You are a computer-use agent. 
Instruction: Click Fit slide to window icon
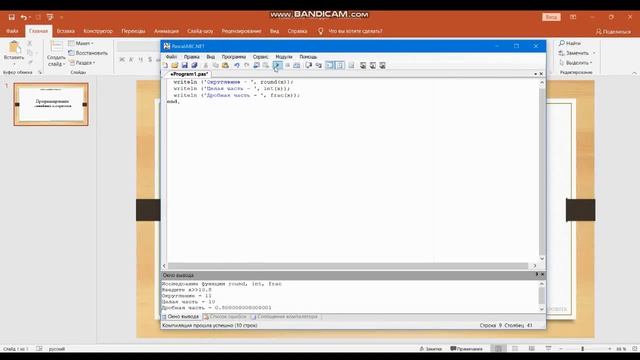[x=635, y=349]
